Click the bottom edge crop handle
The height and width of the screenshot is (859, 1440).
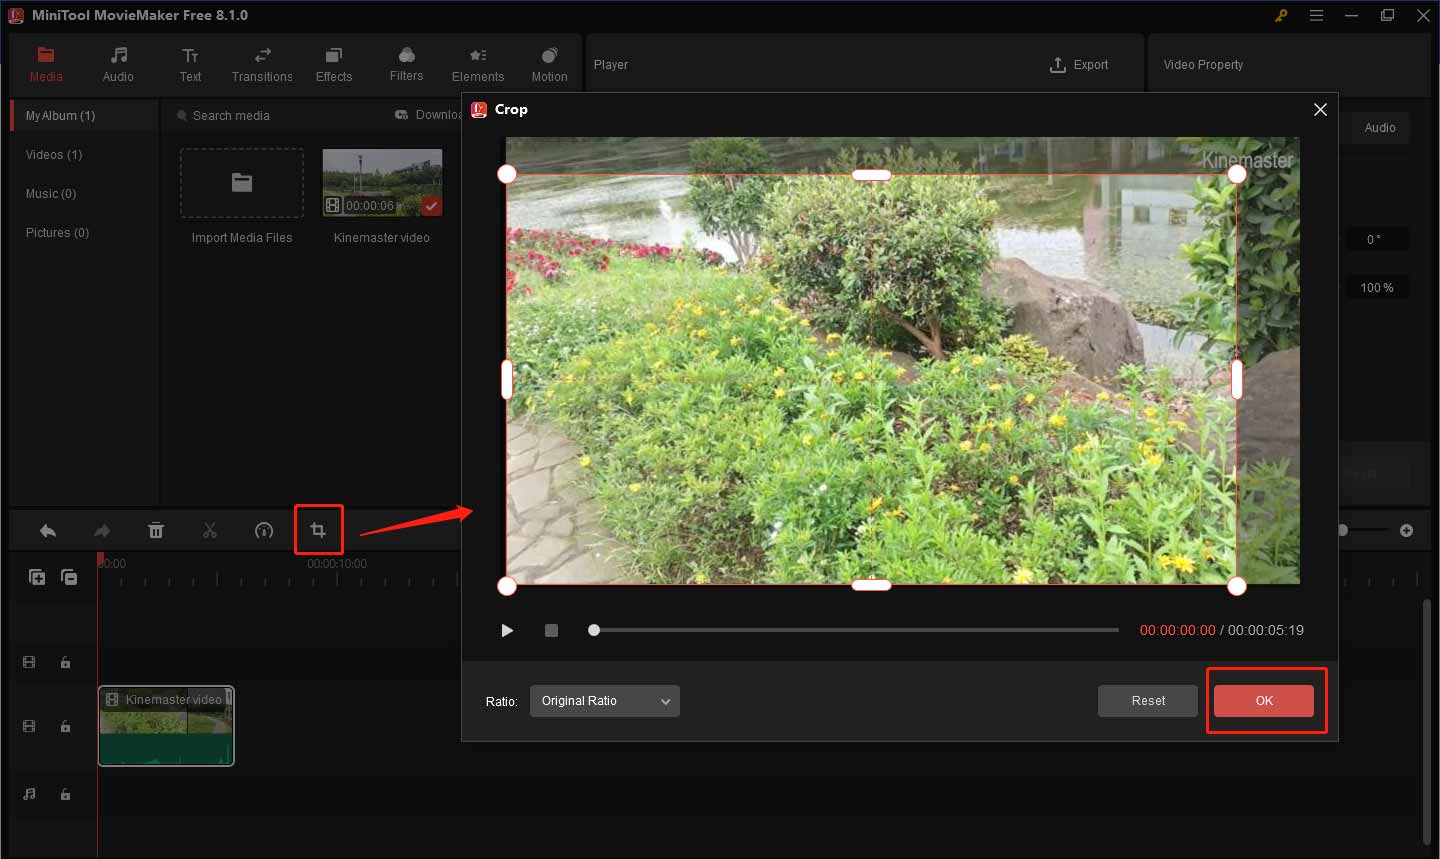871,585
